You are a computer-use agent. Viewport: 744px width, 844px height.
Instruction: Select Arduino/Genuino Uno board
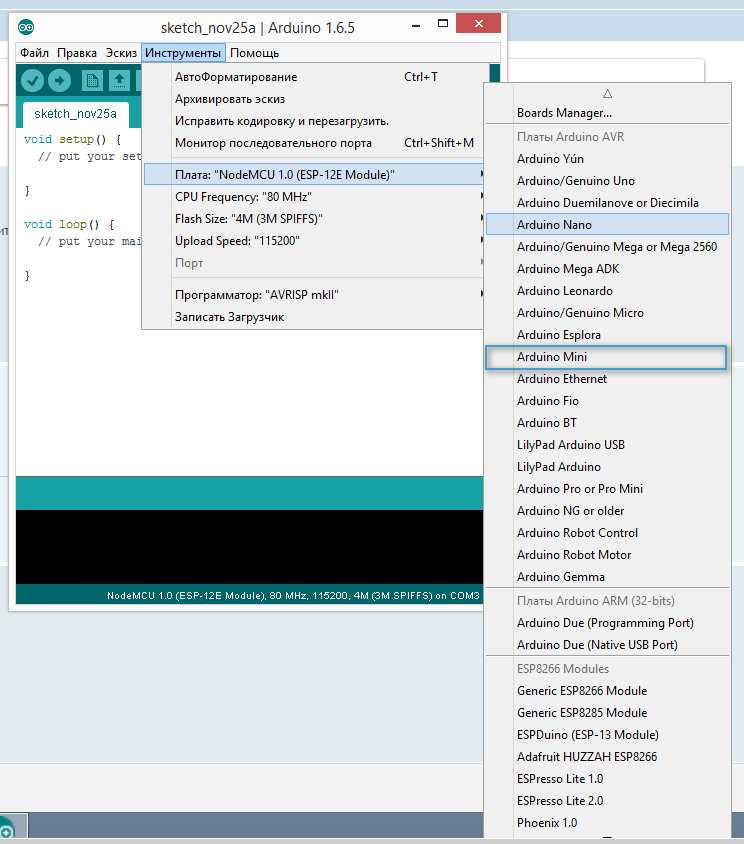[607, 181]
